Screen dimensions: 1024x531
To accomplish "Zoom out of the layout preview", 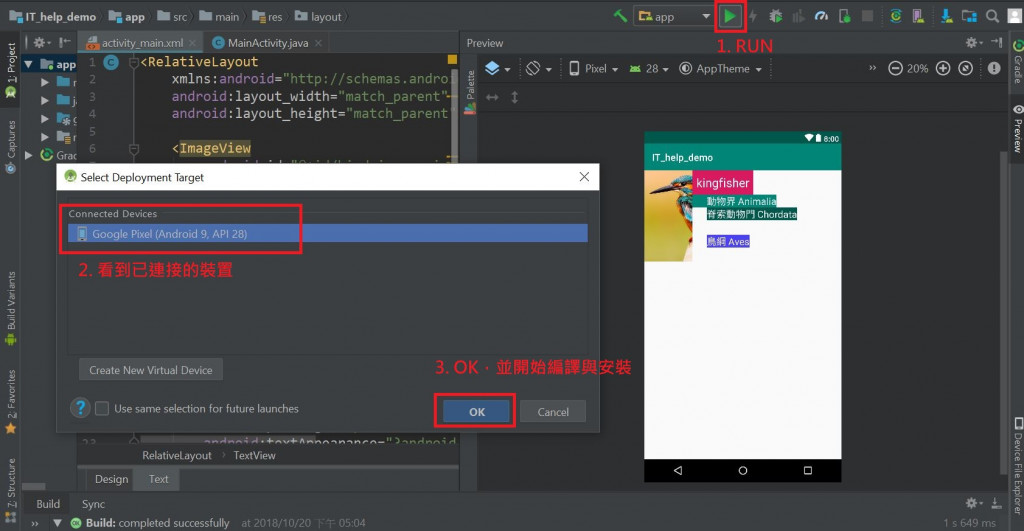I will pyautogui.click(x=895, y=69).
